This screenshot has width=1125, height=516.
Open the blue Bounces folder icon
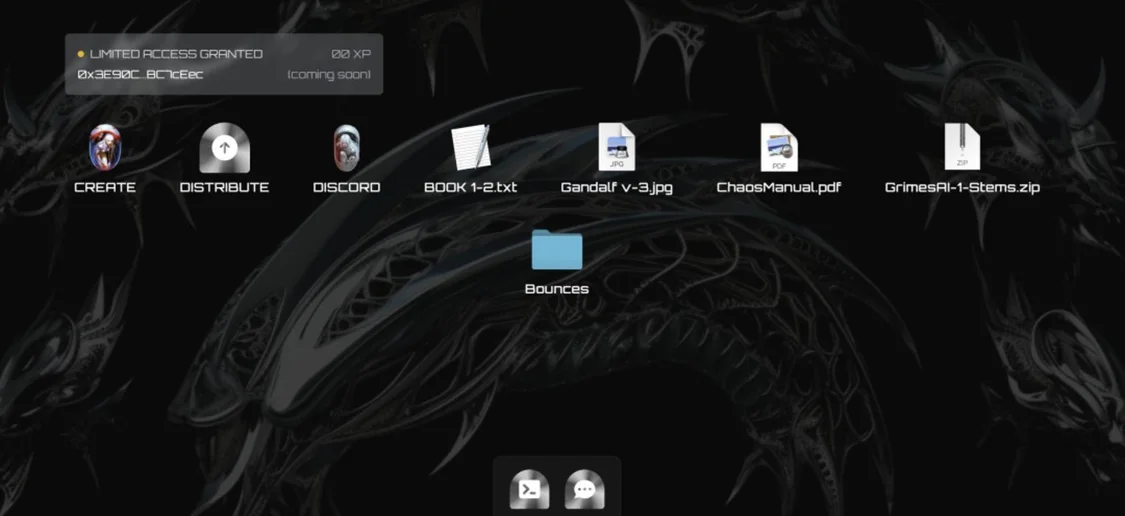click(x=557, y=249)
